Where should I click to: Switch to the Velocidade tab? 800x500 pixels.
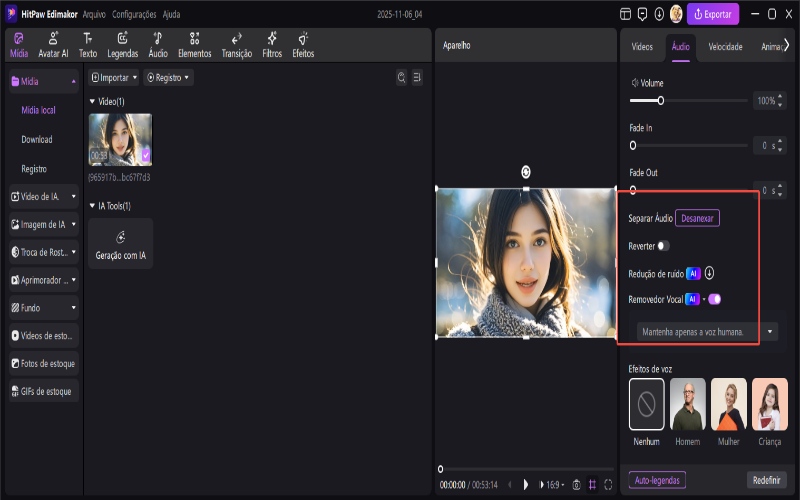point(725,46)
